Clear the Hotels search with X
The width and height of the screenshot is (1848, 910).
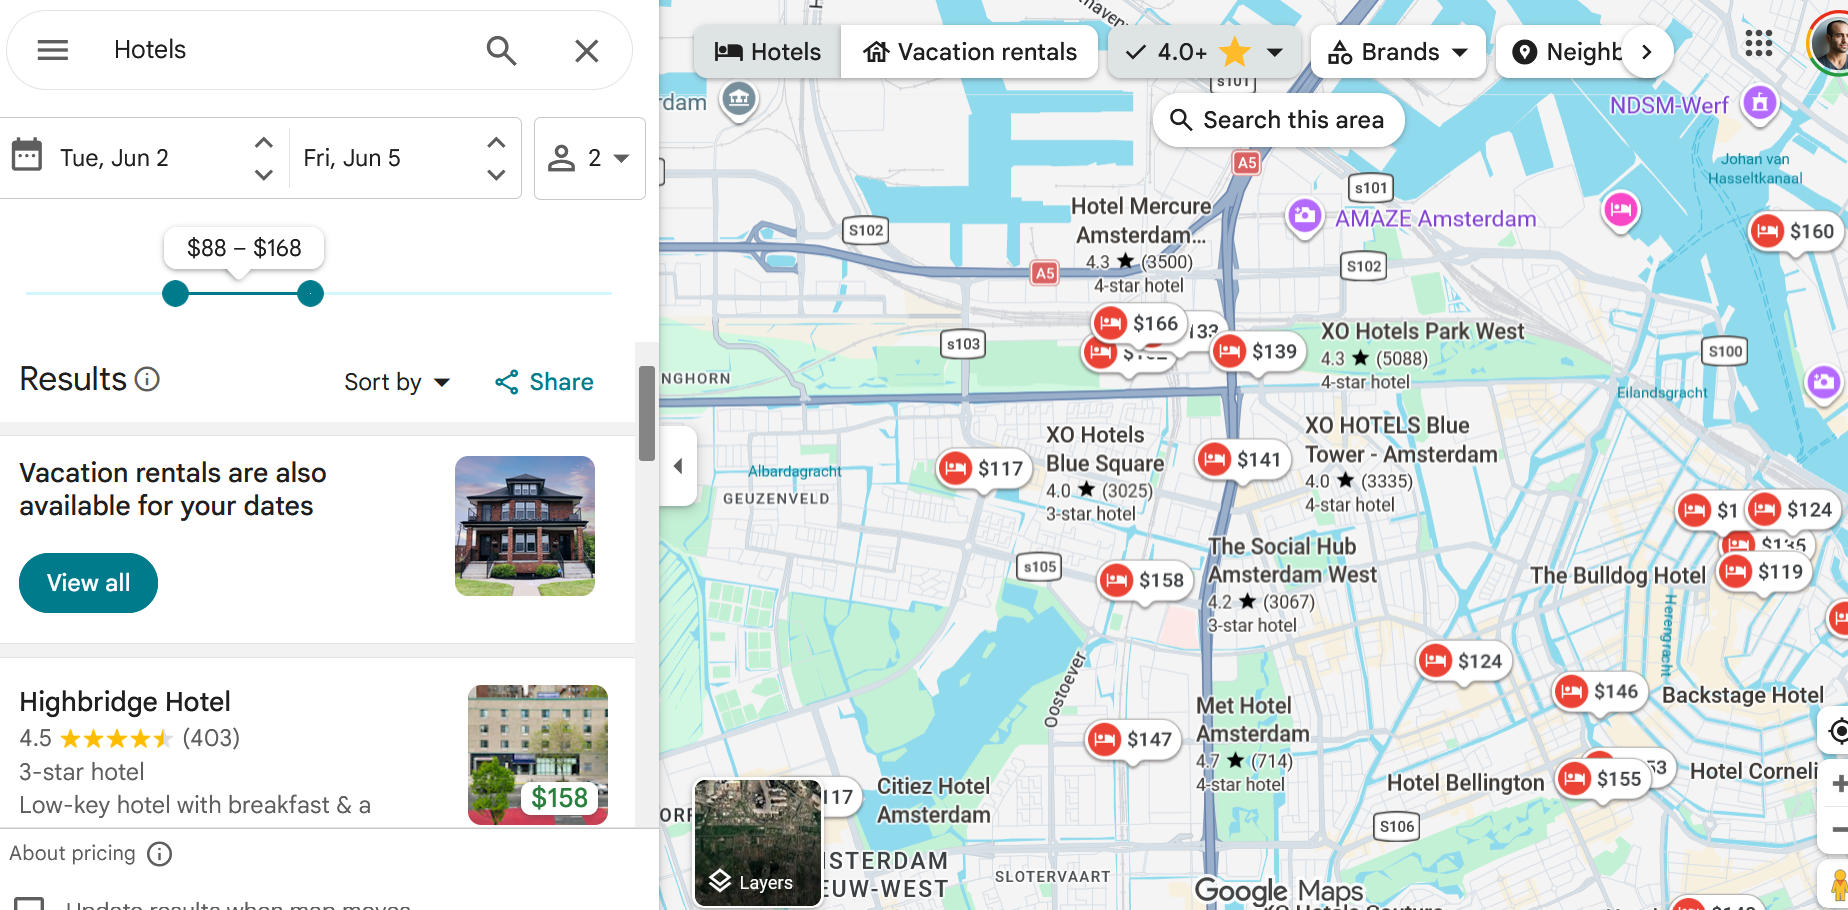[x=587, y=50]
